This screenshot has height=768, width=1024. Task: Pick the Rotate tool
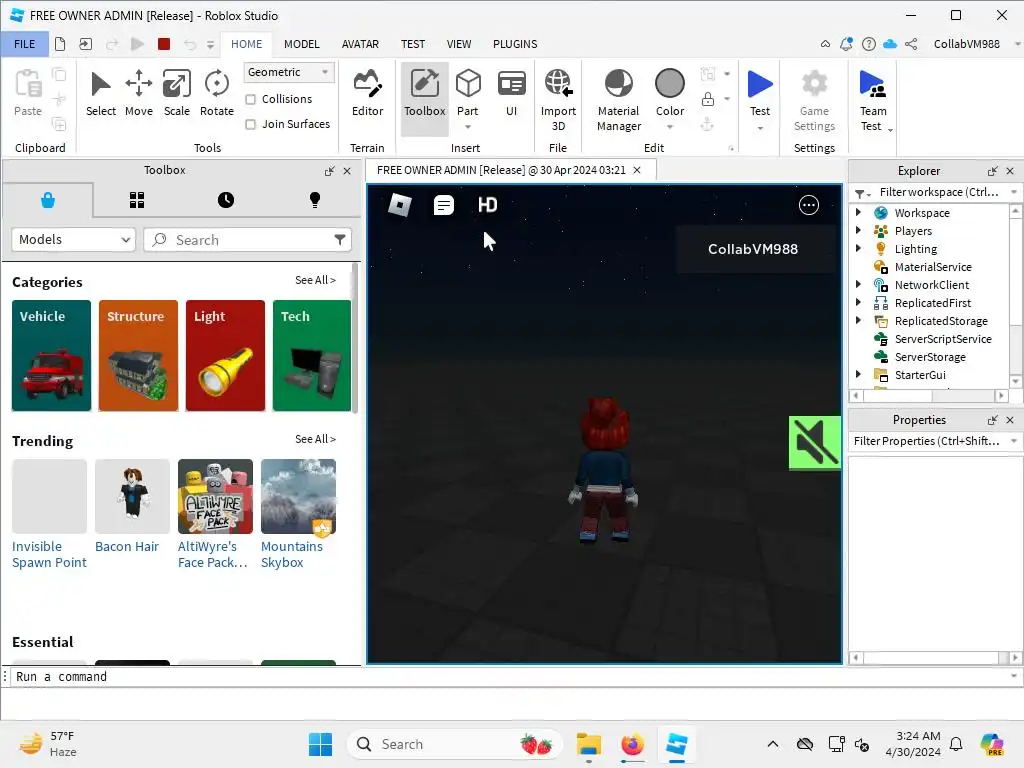coord(217,93)
